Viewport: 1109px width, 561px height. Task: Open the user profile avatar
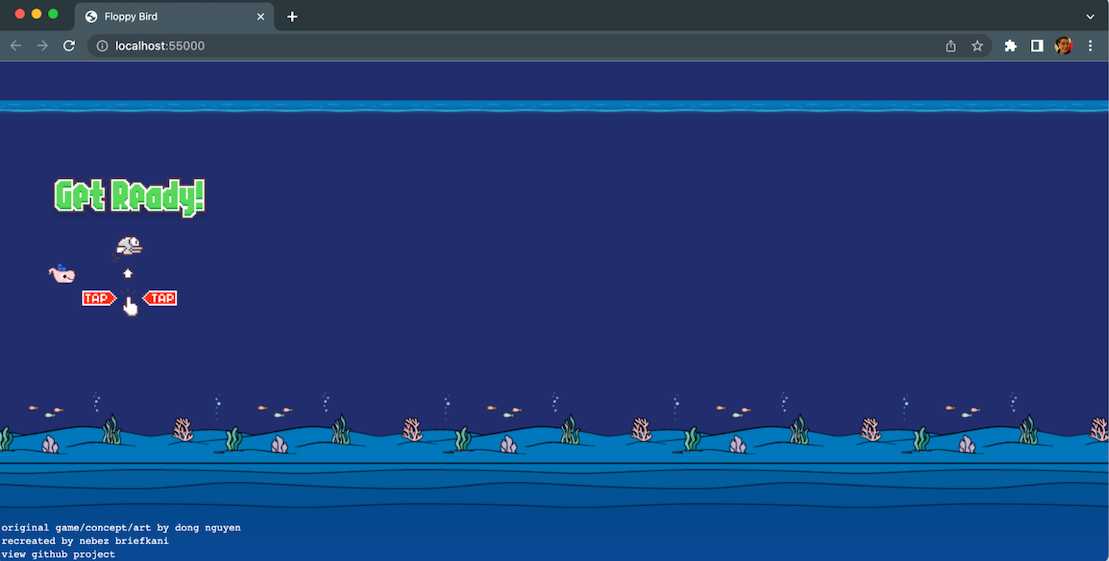pos(1063,46)
